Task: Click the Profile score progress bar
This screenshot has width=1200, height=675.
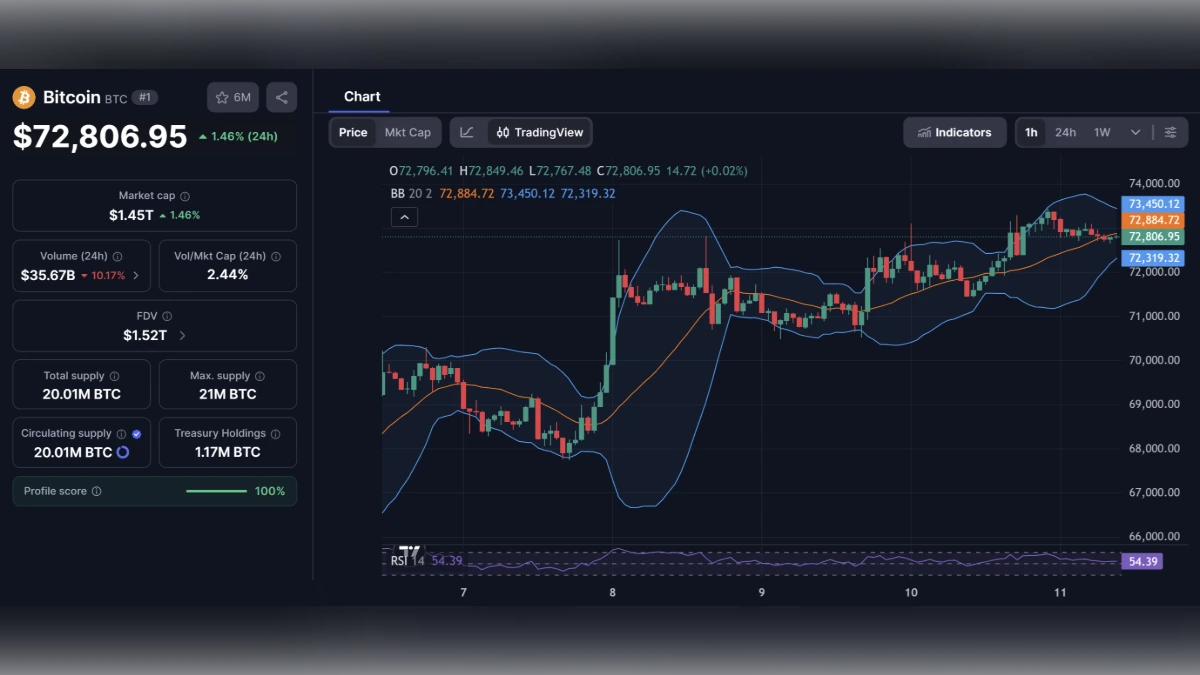Action: pos(216,491)
